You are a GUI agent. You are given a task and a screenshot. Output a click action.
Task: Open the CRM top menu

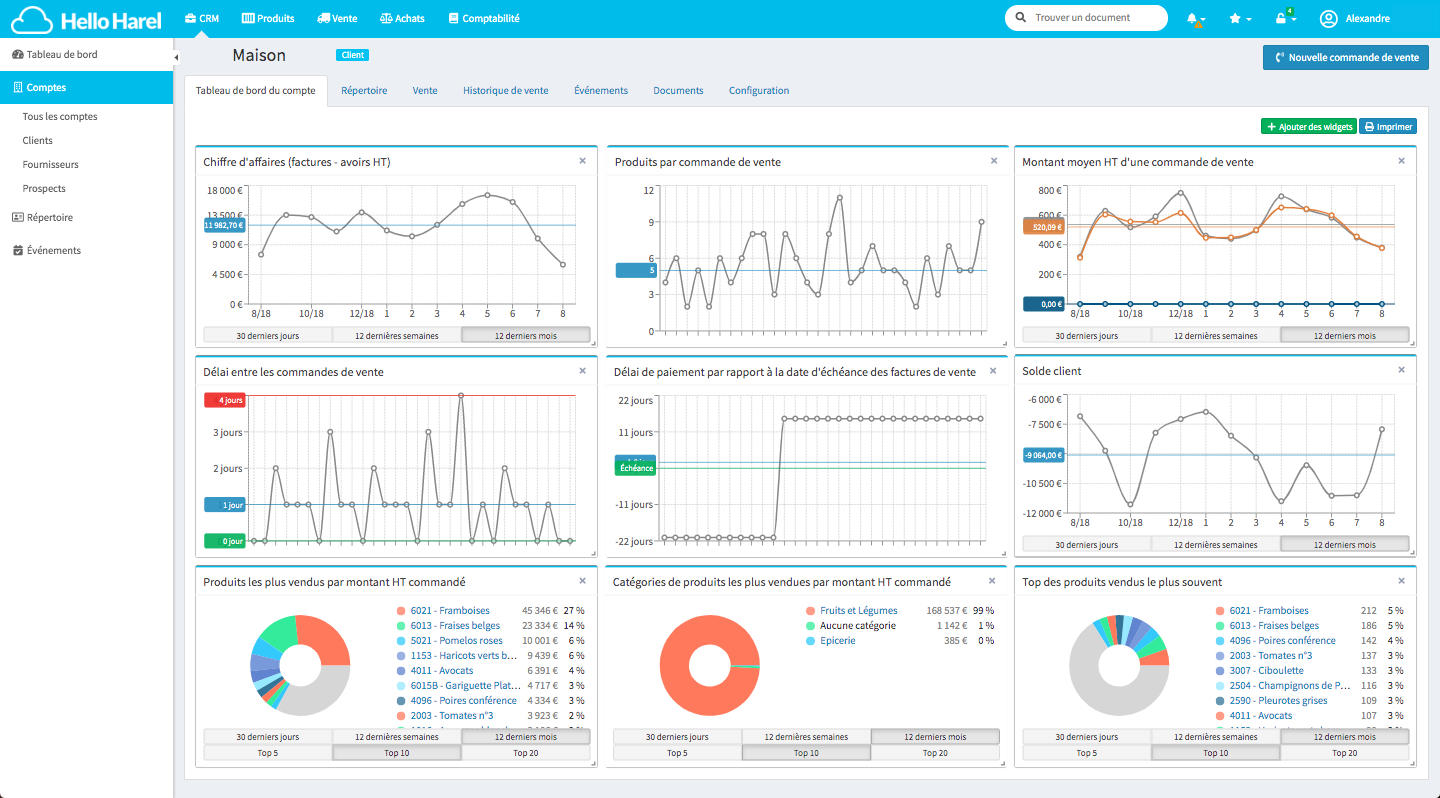pos(202,19)
